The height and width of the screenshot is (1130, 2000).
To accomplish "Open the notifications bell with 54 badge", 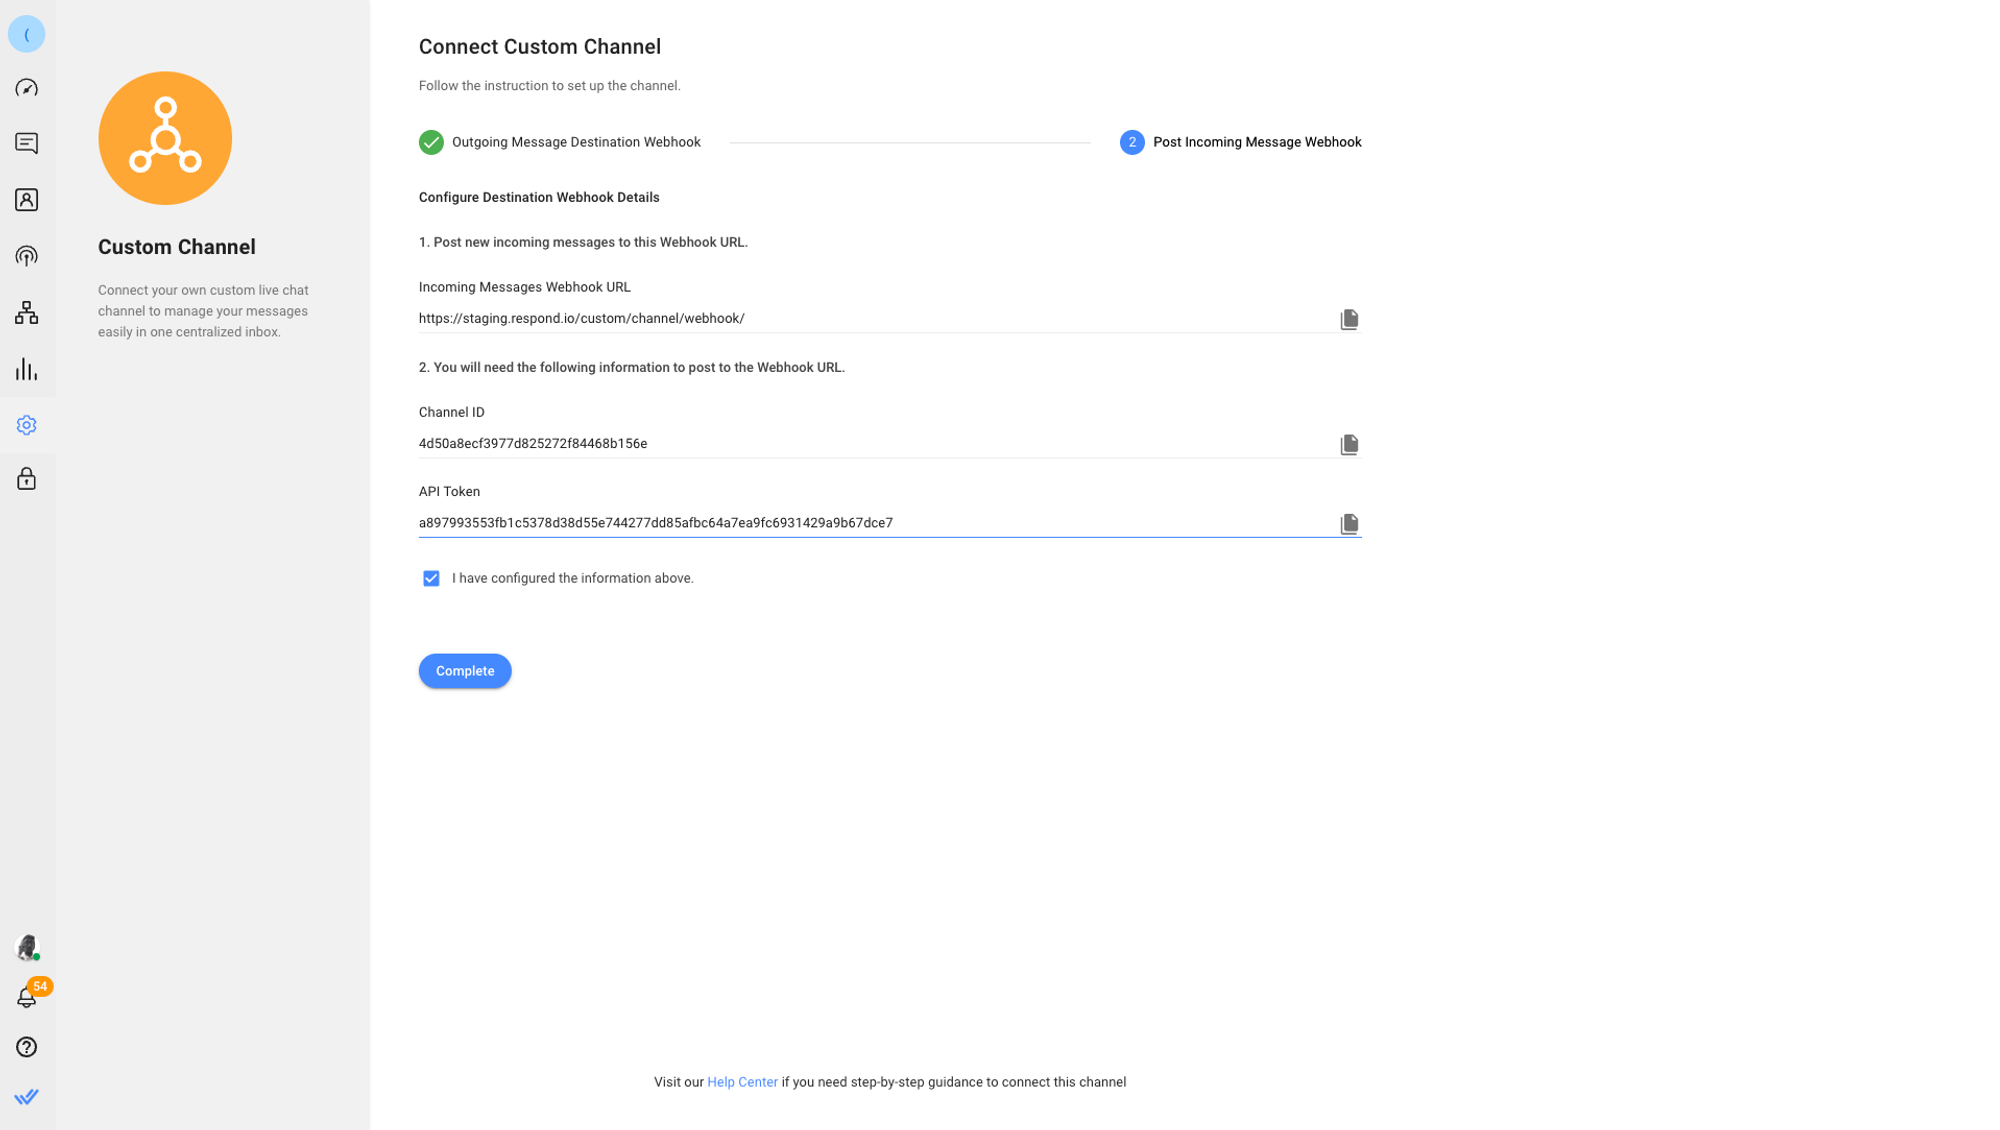I will 27,997.
